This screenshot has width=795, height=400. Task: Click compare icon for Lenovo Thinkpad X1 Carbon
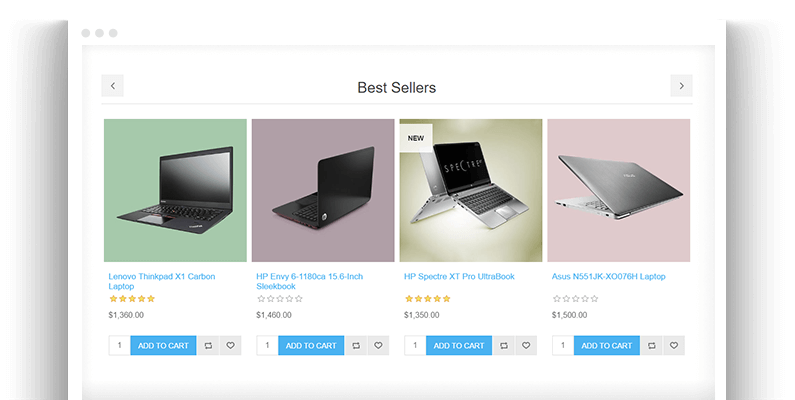point(208,345)
